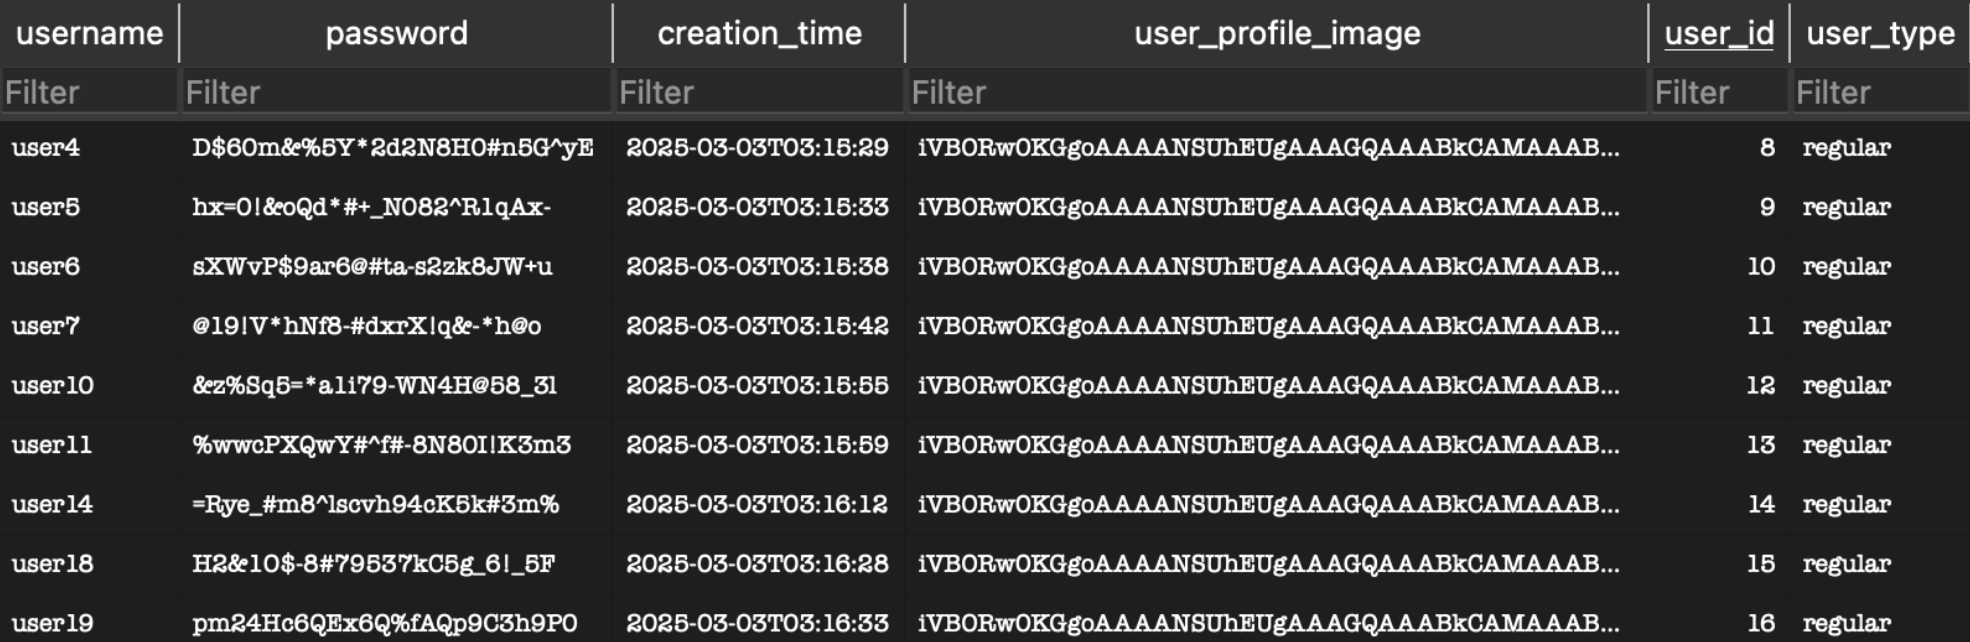This screenshot has height=642, width=1970.
Task: Click the password column Filter box
Action: [x=396, y=92]
